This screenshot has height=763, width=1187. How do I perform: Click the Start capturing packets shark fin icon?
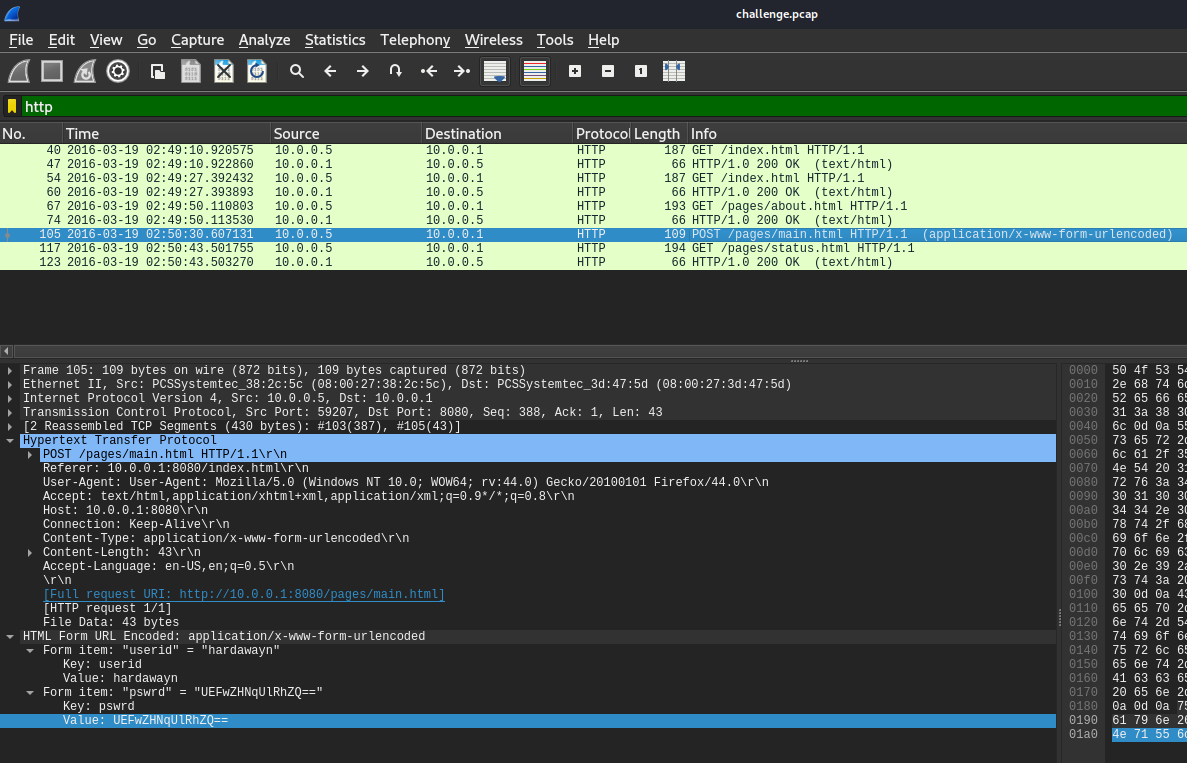point(19,71)
